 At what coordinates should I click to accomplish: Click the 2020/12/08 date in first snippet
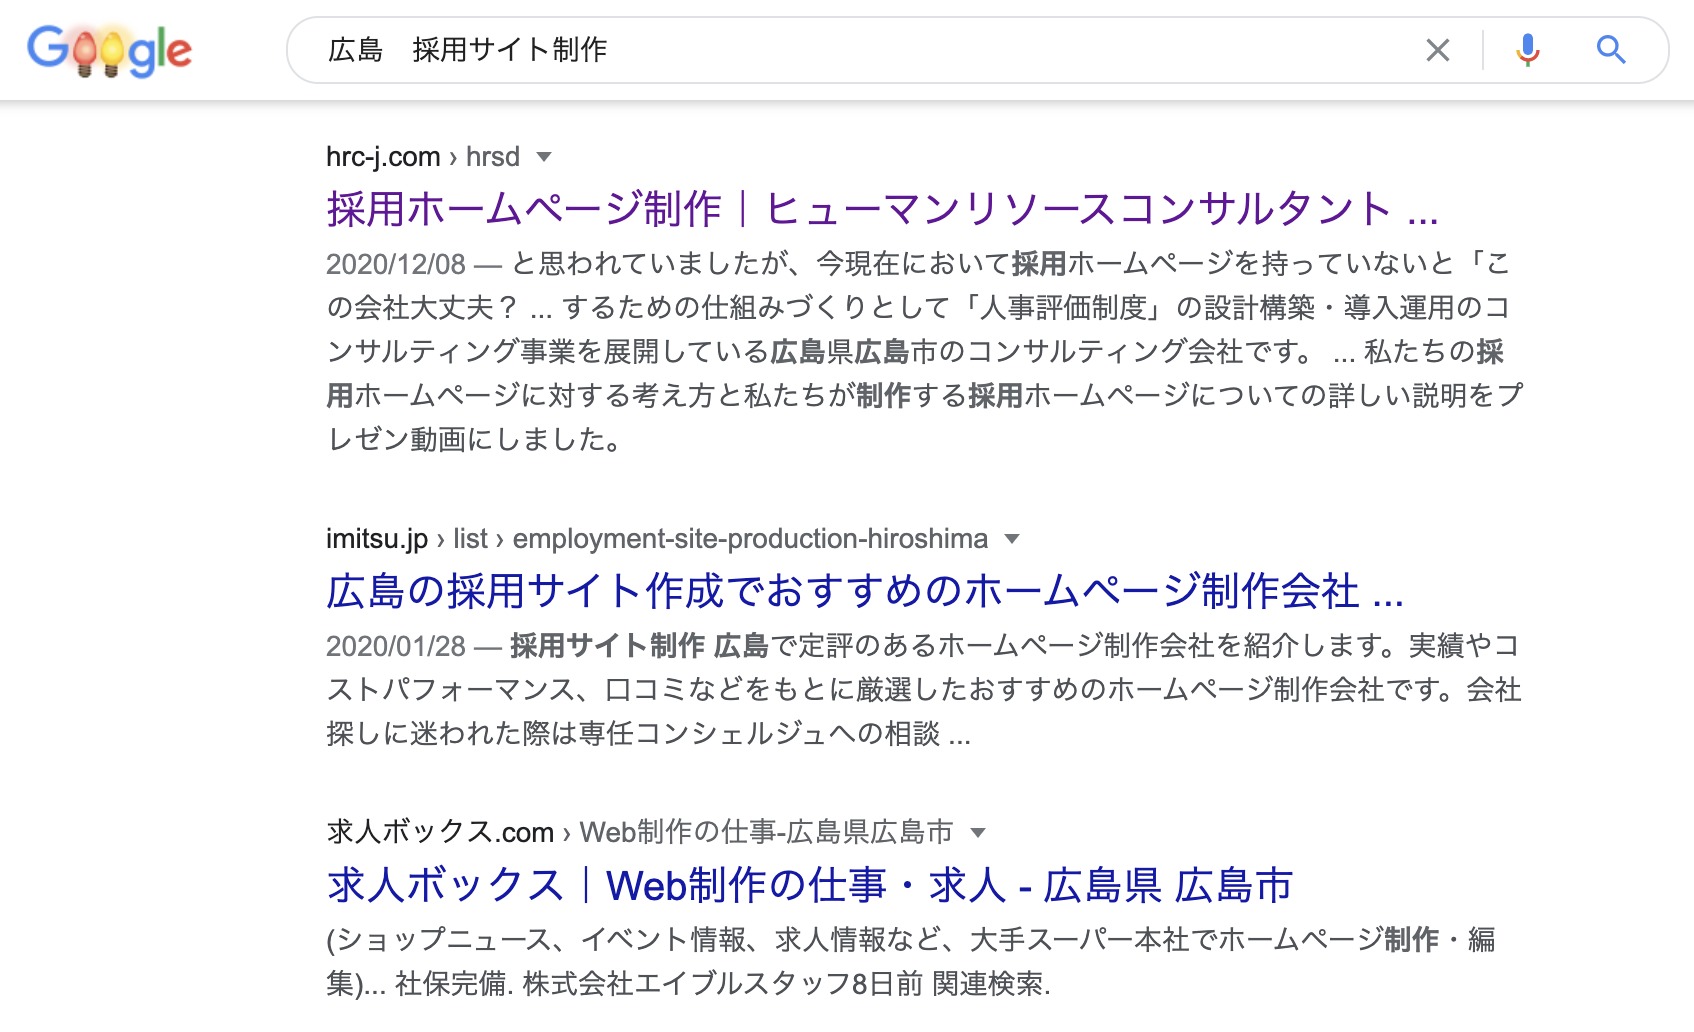pyautogui.click(x=396, y=264)
